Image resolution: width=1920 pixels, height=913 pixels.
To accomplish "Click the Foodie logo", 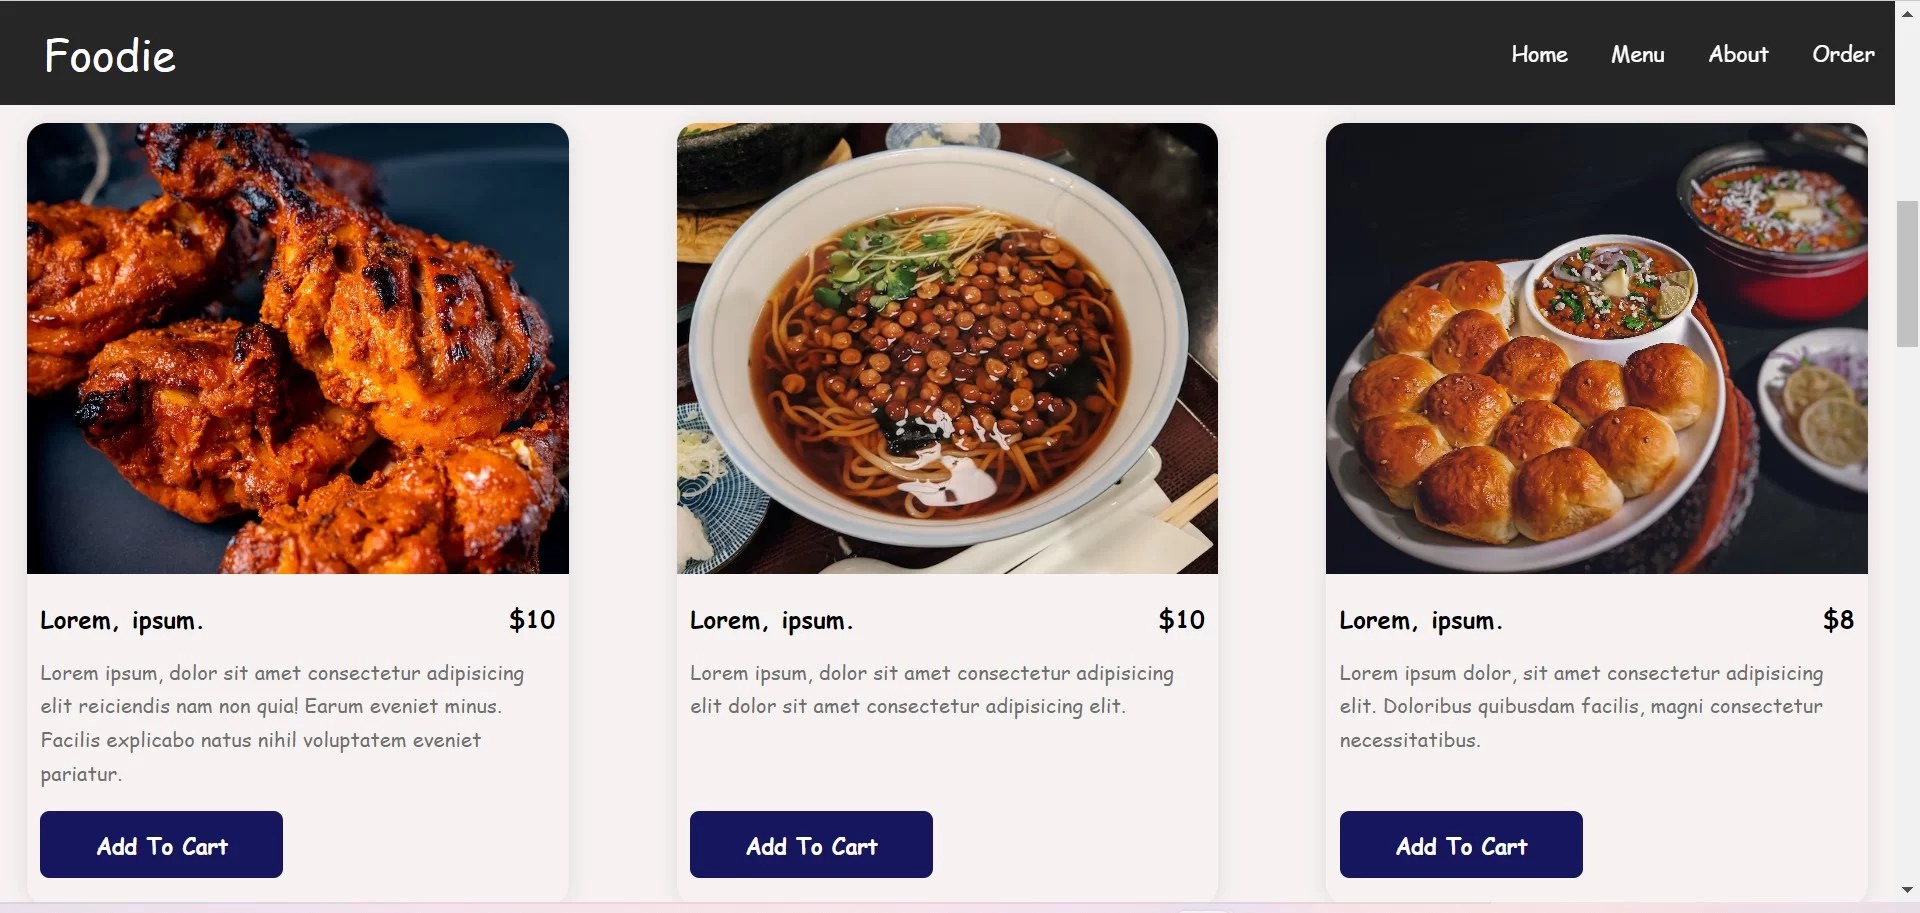I will [109, 55].
